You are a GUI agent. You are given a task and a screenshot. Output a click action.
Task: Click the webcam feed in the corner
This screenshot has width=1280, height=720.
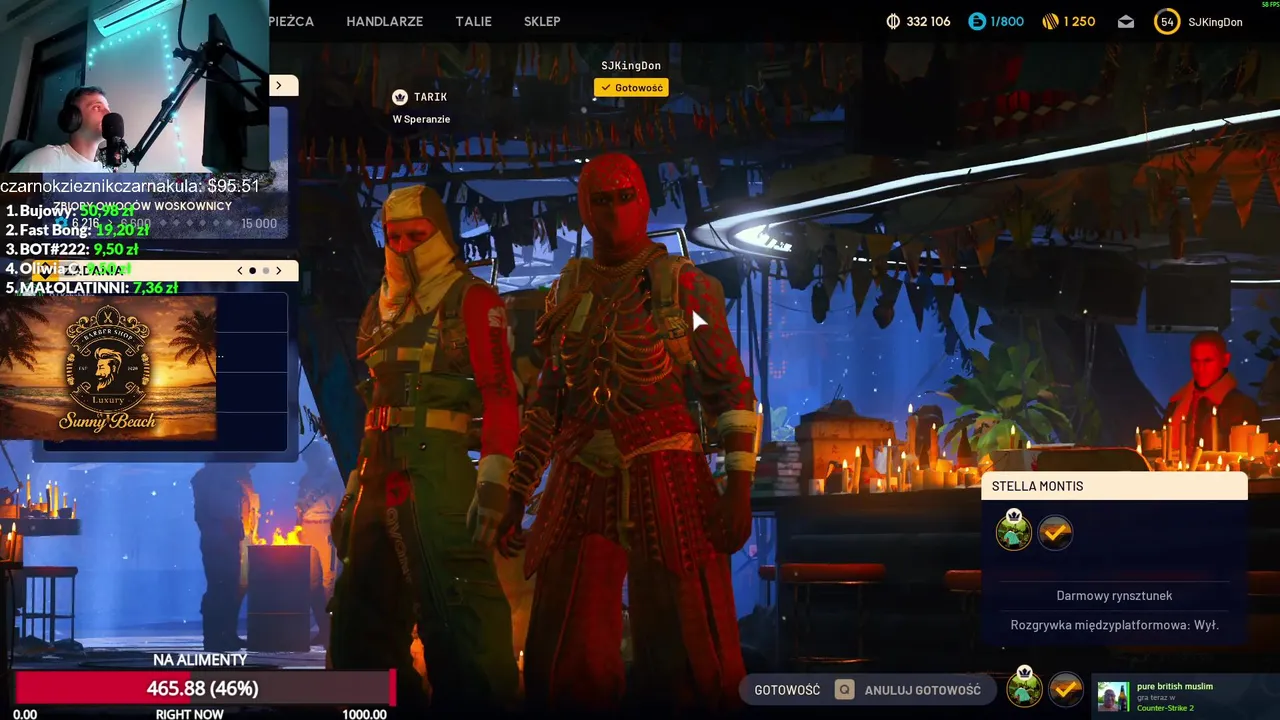pyautogui.click(x=134, y=87)
